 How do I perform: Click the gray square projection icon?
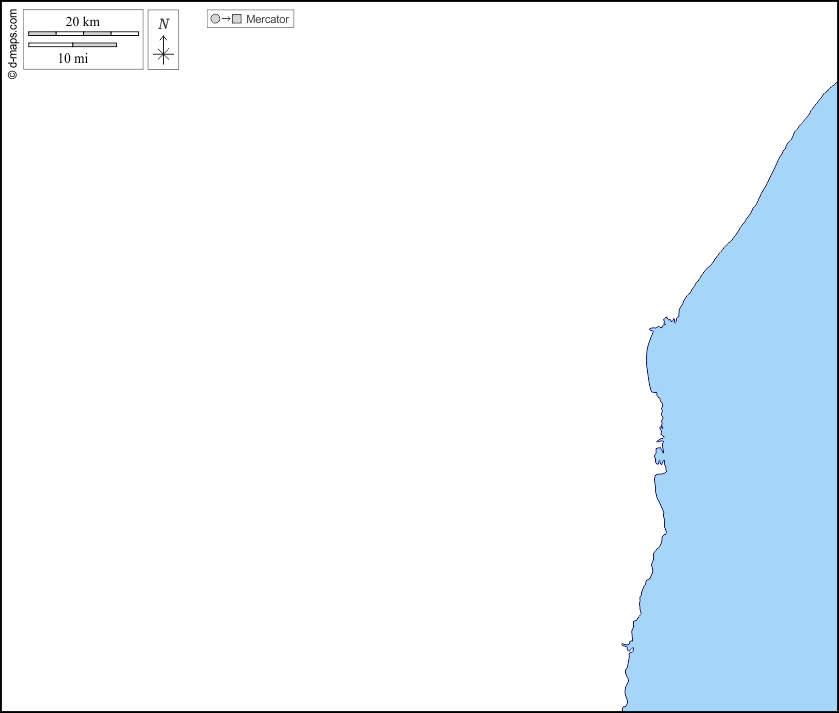(237, 19)
